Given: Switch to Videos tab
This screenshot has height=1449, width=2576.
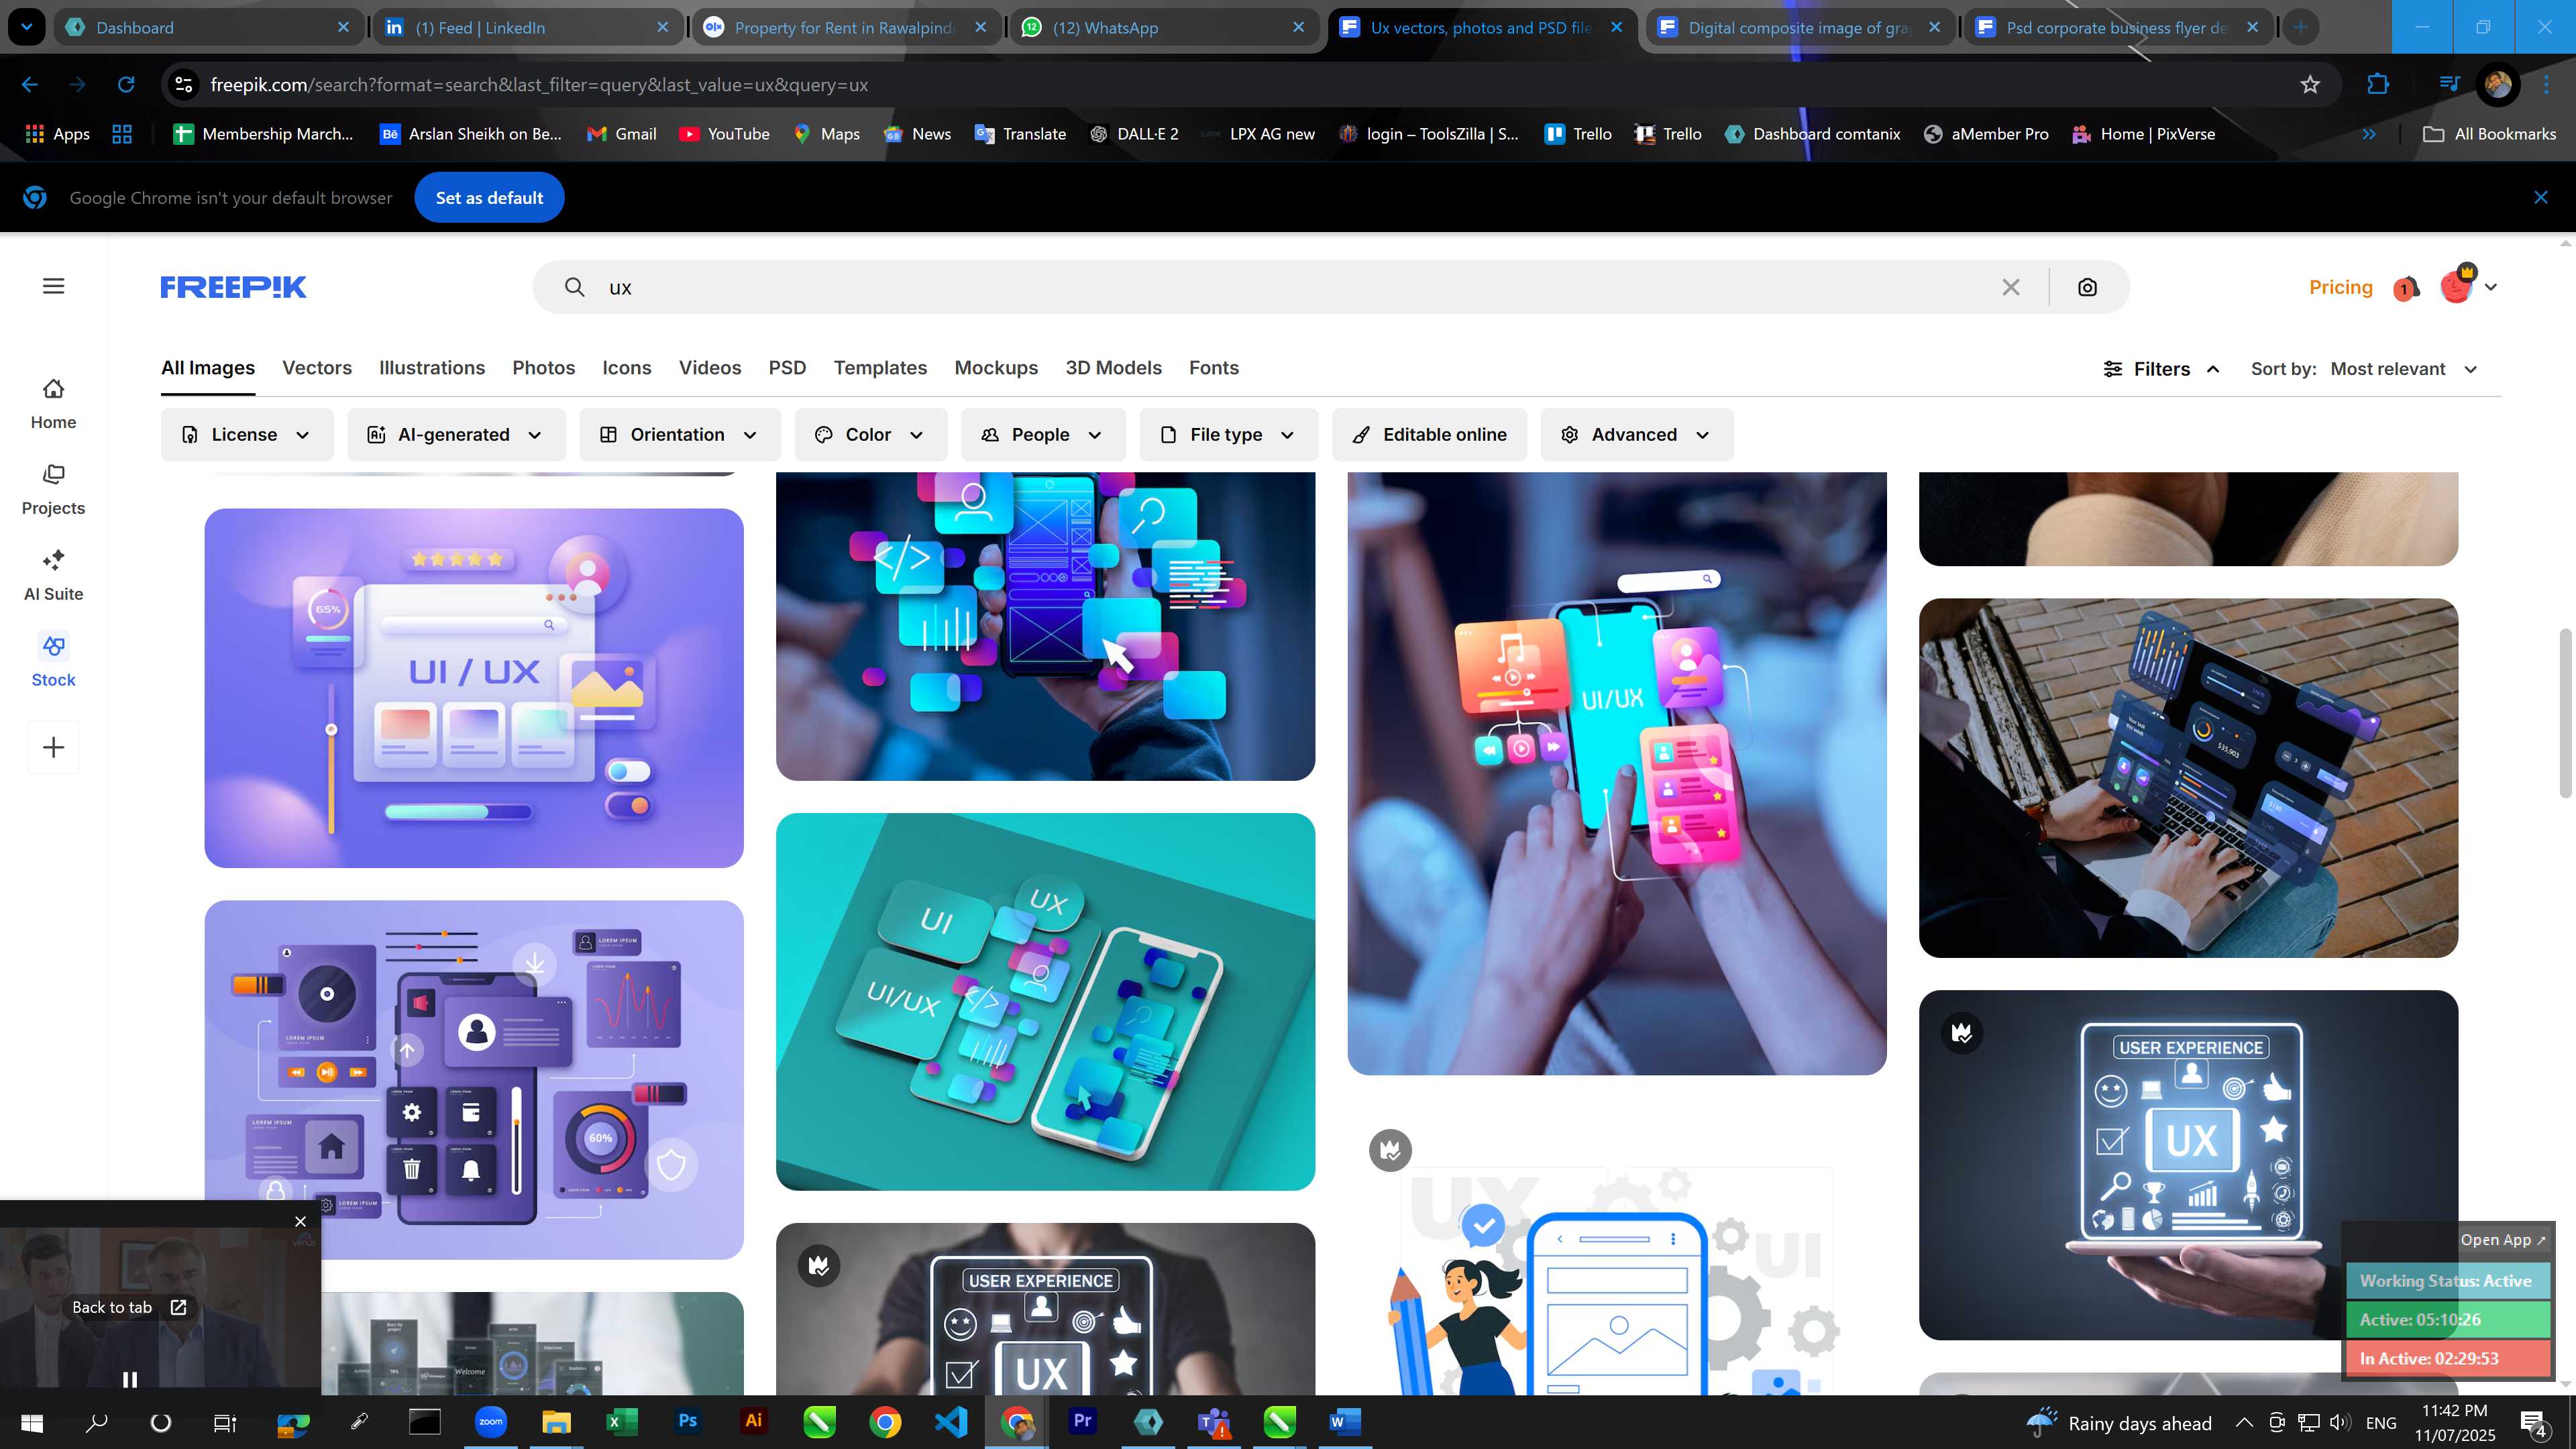Looking at the screenshot, I should pos(710,368).
